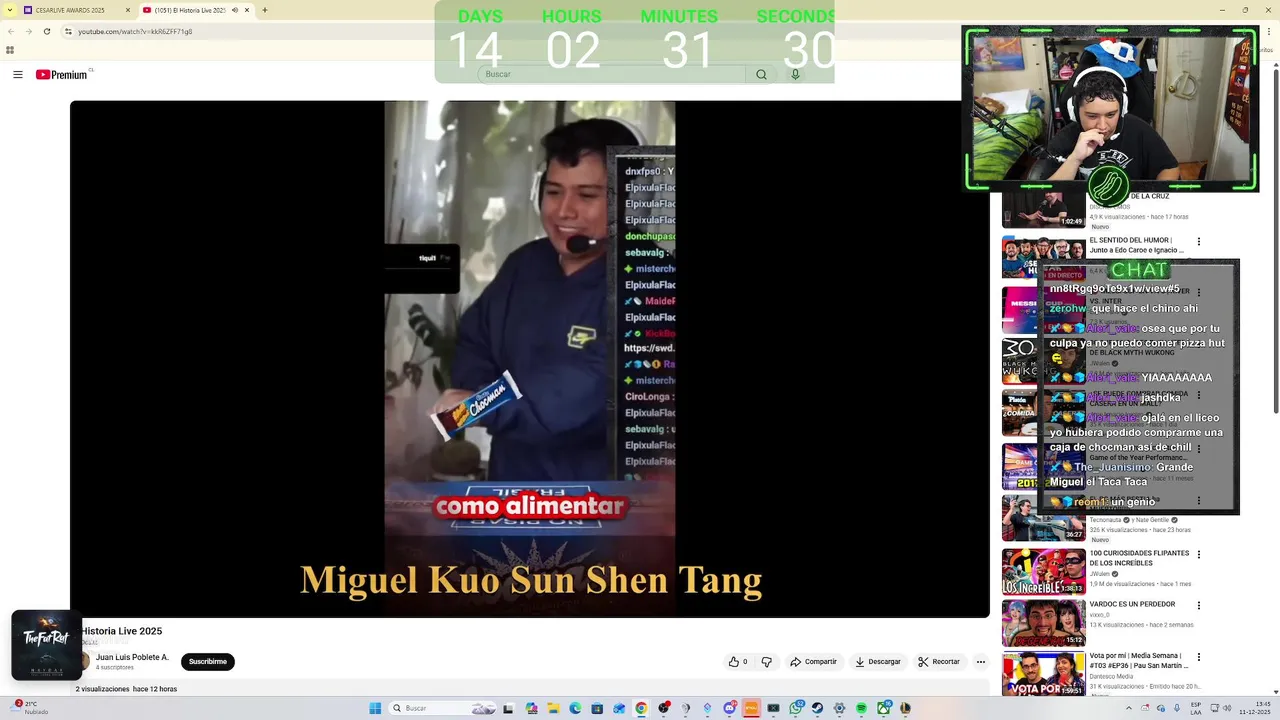Open the Tecnonauta video thumbnail with 36:27
Viewport: 1280px width, 720px height.
coord(1043,518)
